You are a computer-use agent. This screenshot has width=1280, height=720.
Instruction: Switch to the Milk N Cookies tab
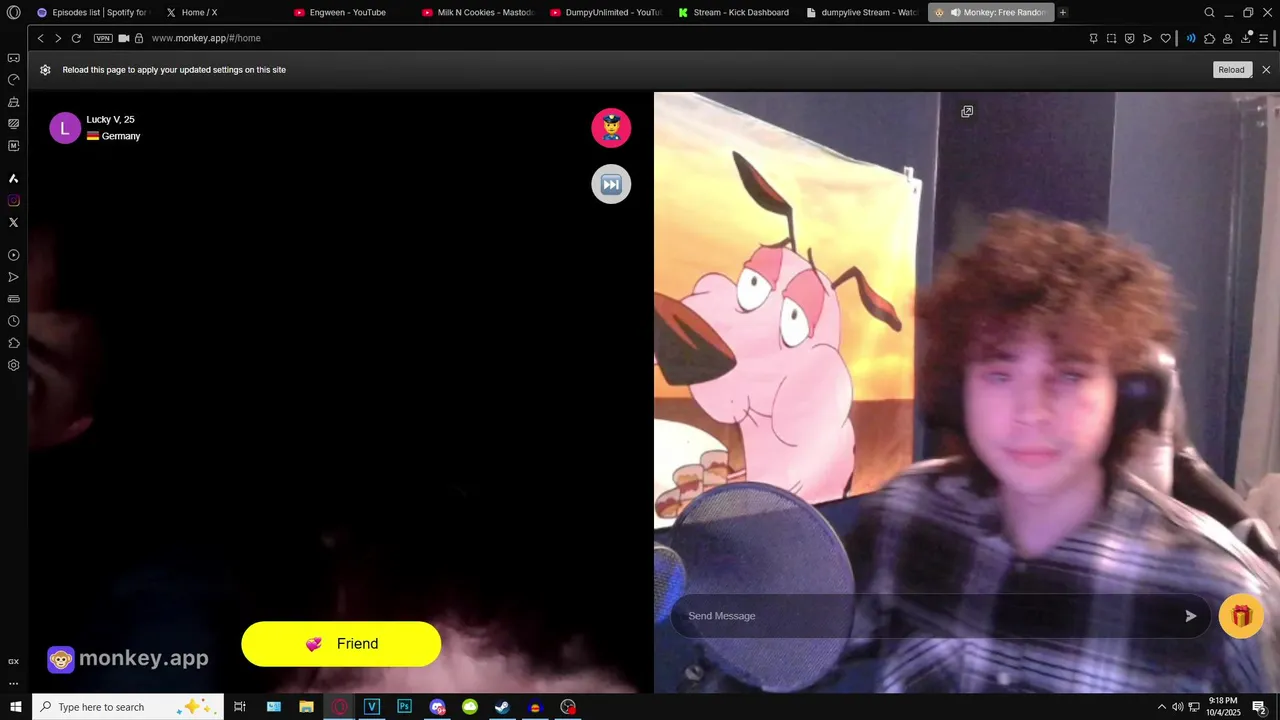(x=478, y=12)
